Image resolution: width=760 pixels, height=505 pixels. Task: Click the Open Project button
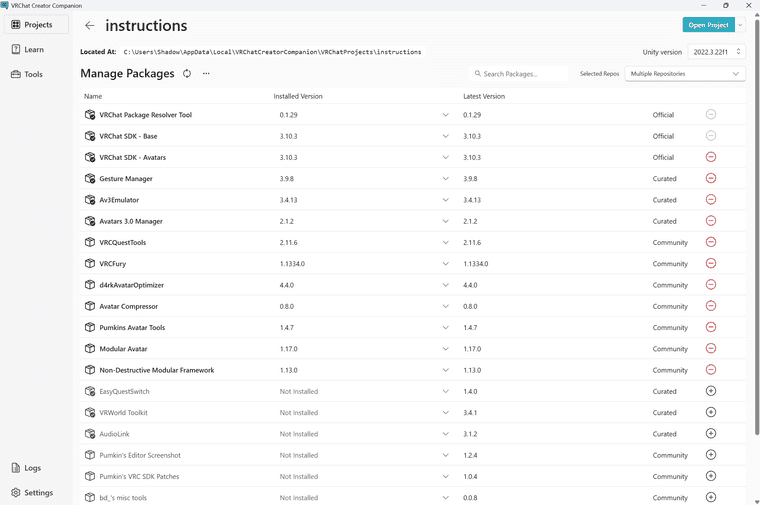(x=709, y=25)
